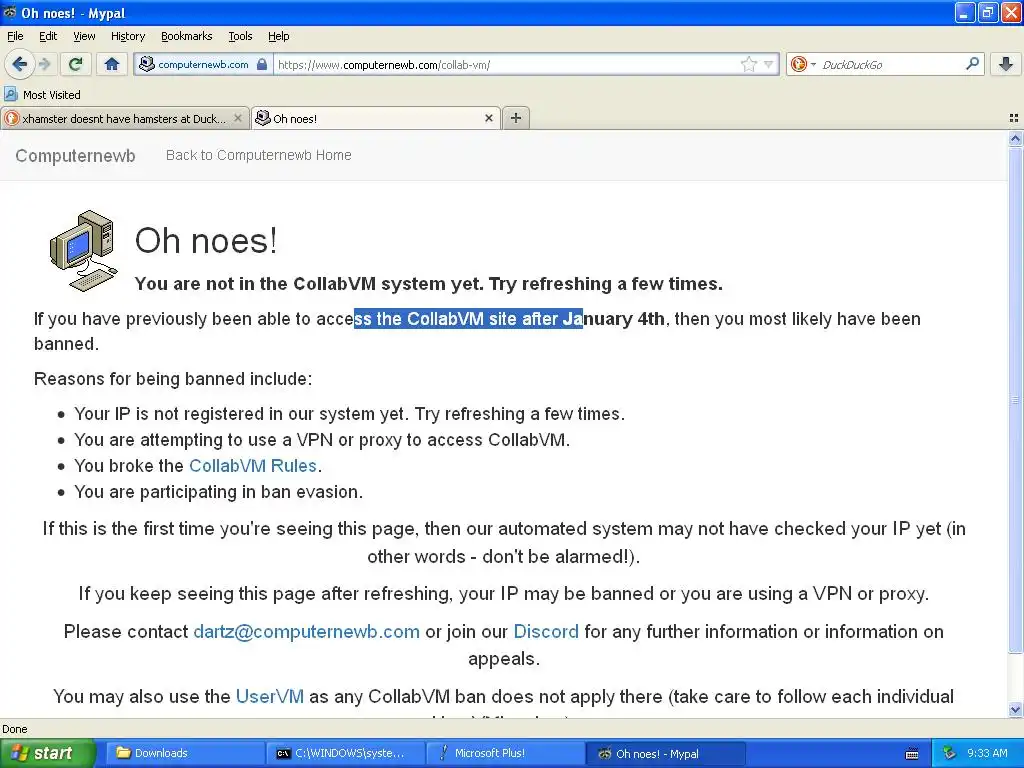Click the Oh noes! heading
This screenshot has width=1024, height=768.
206,240
